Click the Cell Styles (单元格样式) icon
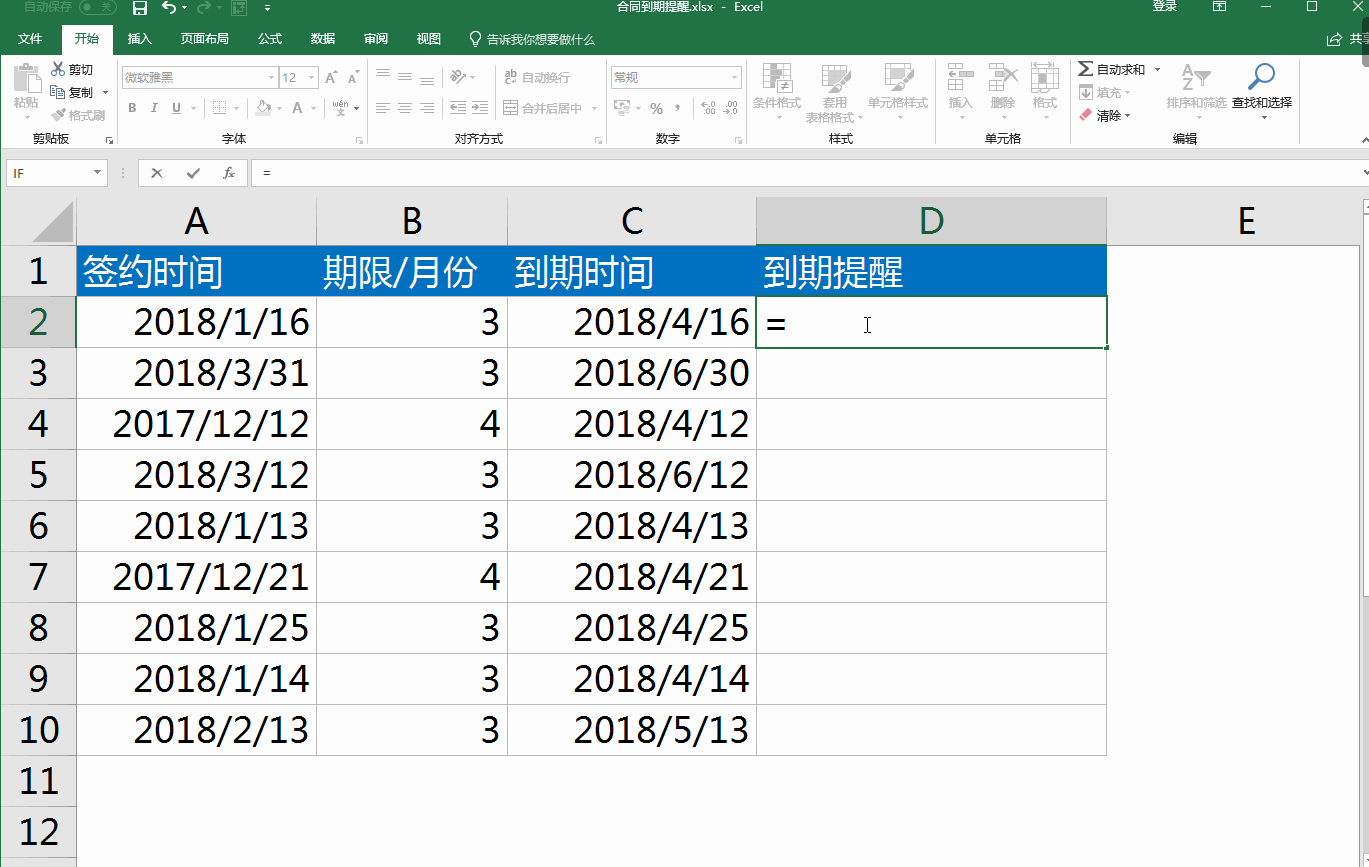The image size is (1369, 867). tap(898, 78)
